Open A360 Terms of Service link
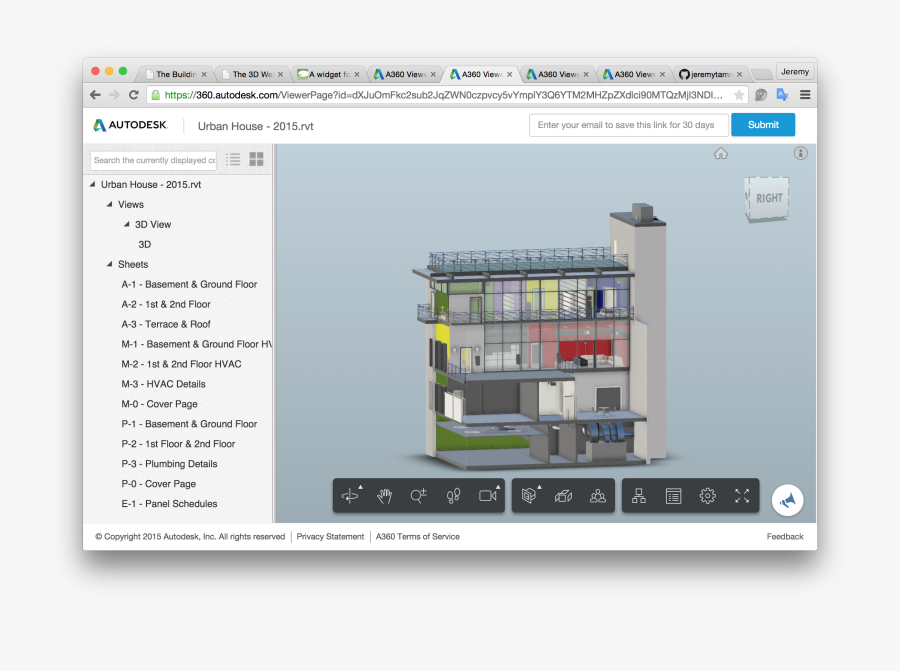The height and width of the screenshot is (671, 900). pyautogui.click(x=417, y=536)
